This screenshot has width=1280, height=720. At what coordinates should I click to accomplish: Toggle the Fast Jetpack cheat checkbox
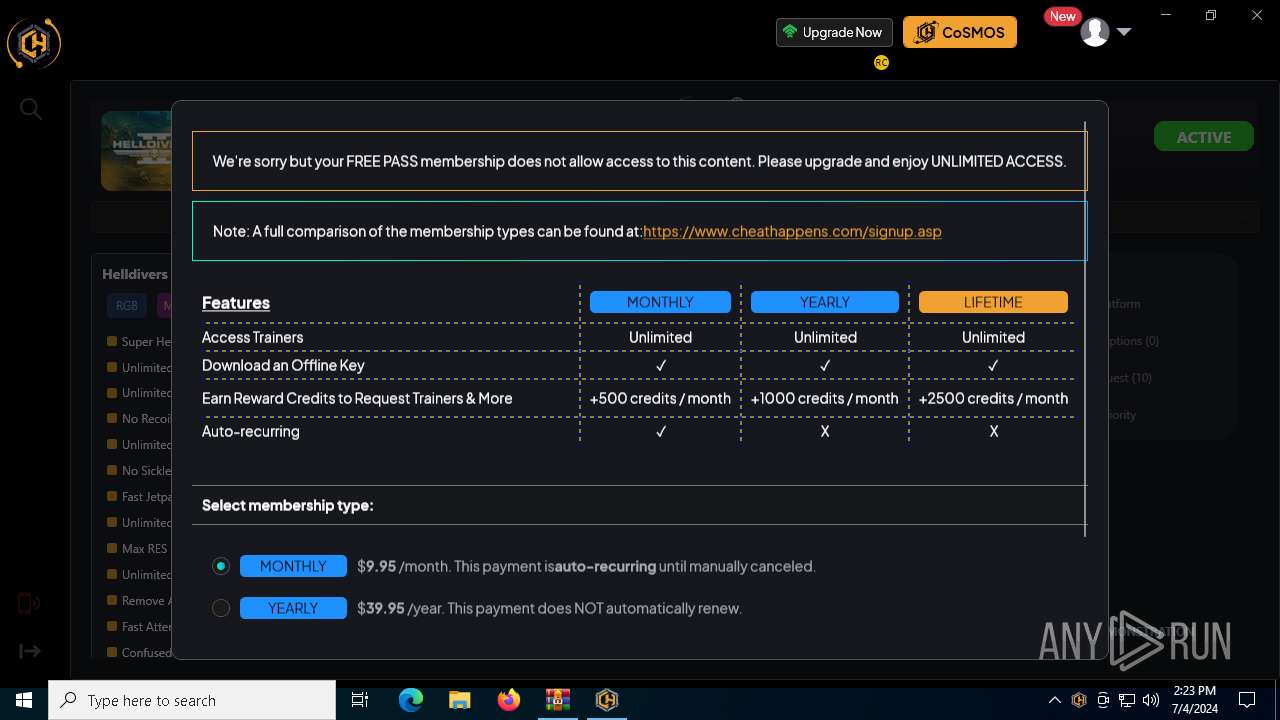point(112,496)
